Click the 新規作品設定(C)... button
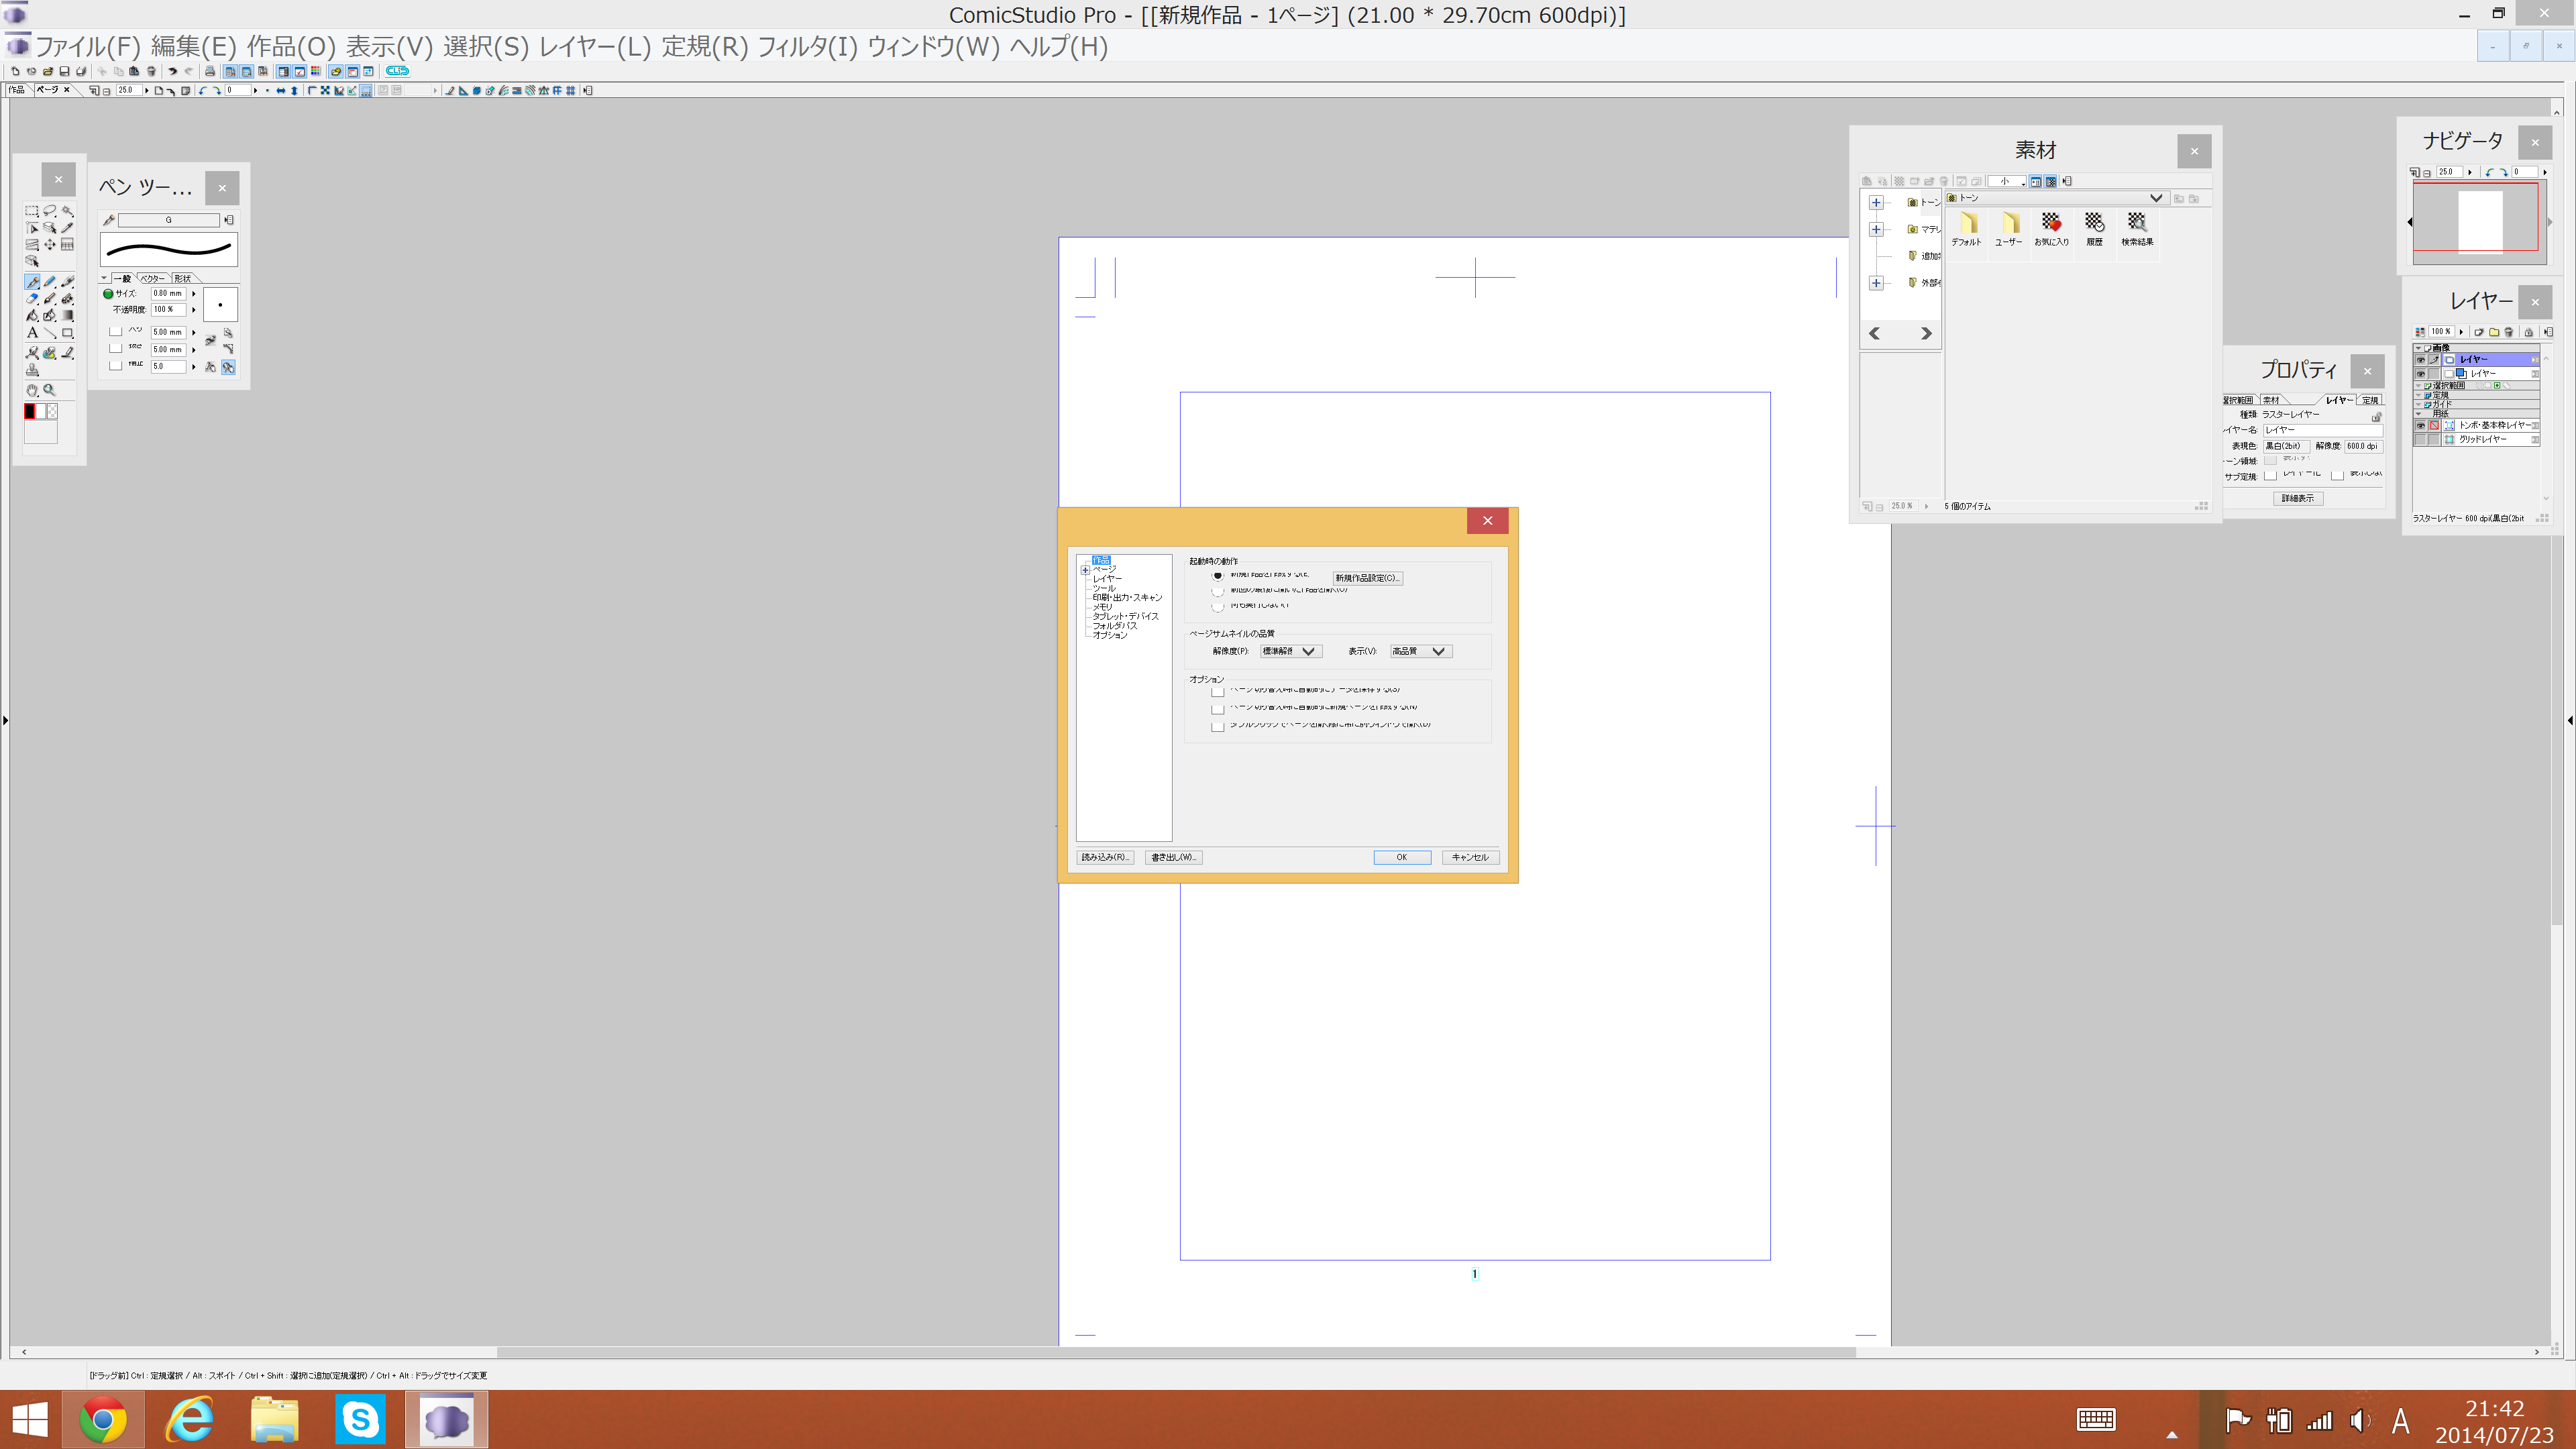This screenshot has width=2576, height=1449. (1367, 578)
